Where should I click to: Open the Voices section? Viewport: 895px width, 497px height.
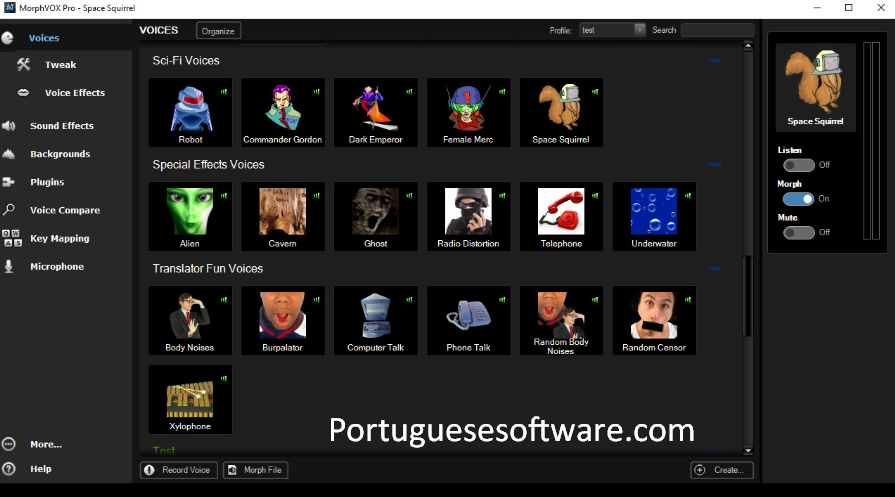click(x=43, y=38)
